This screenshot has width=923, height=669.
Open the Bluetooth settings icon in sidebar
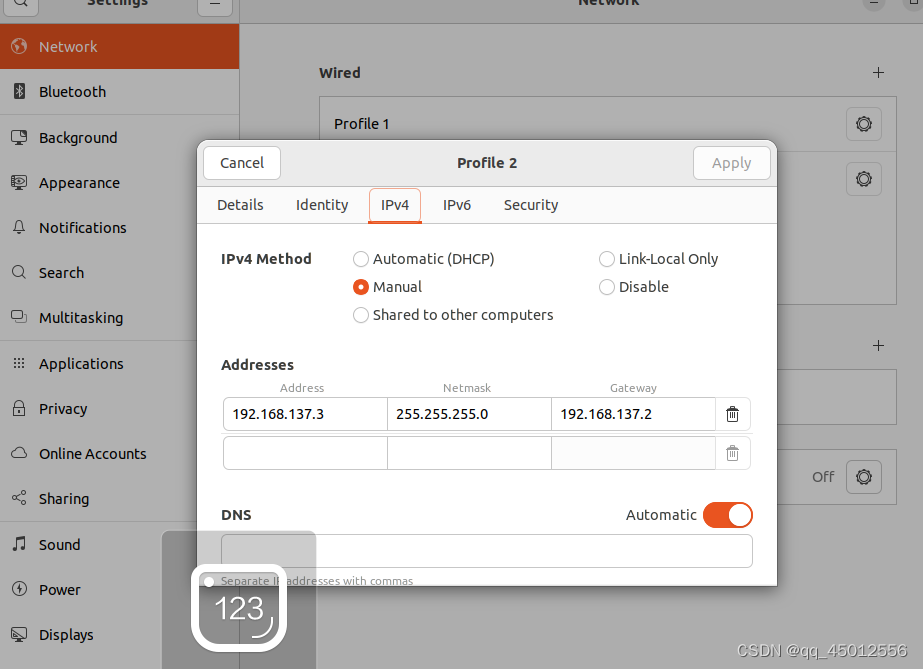click(18, 91)
